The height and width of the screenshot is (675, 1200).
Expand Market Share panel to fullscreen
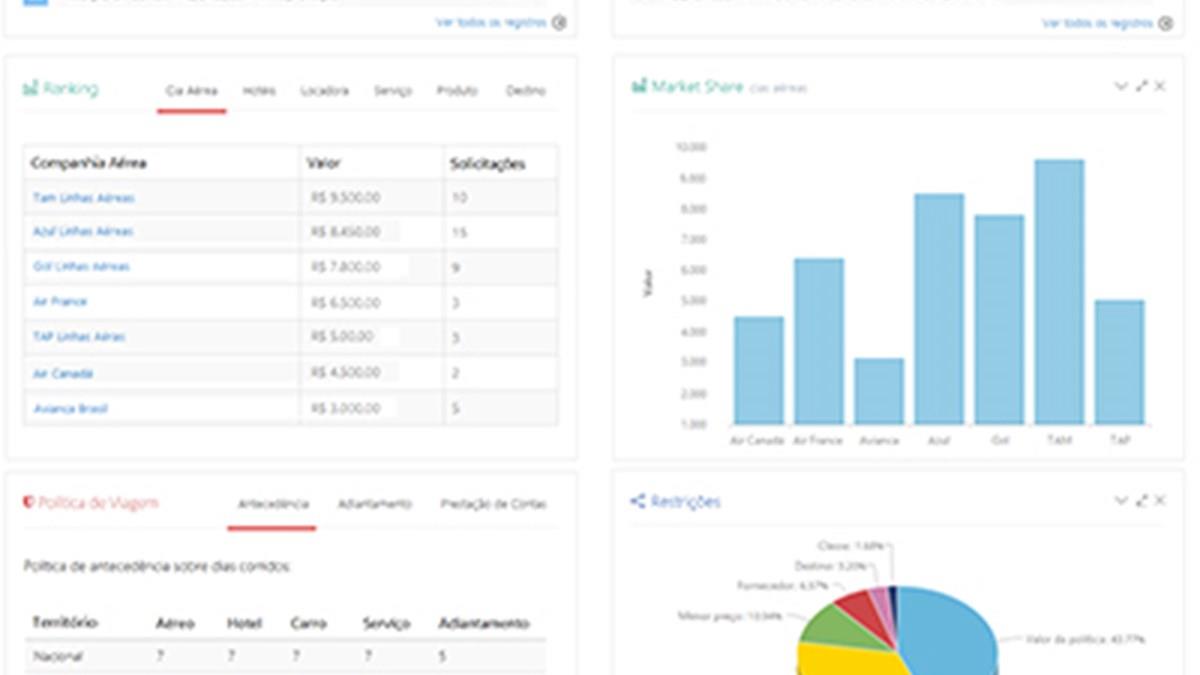click(1141, 87)
